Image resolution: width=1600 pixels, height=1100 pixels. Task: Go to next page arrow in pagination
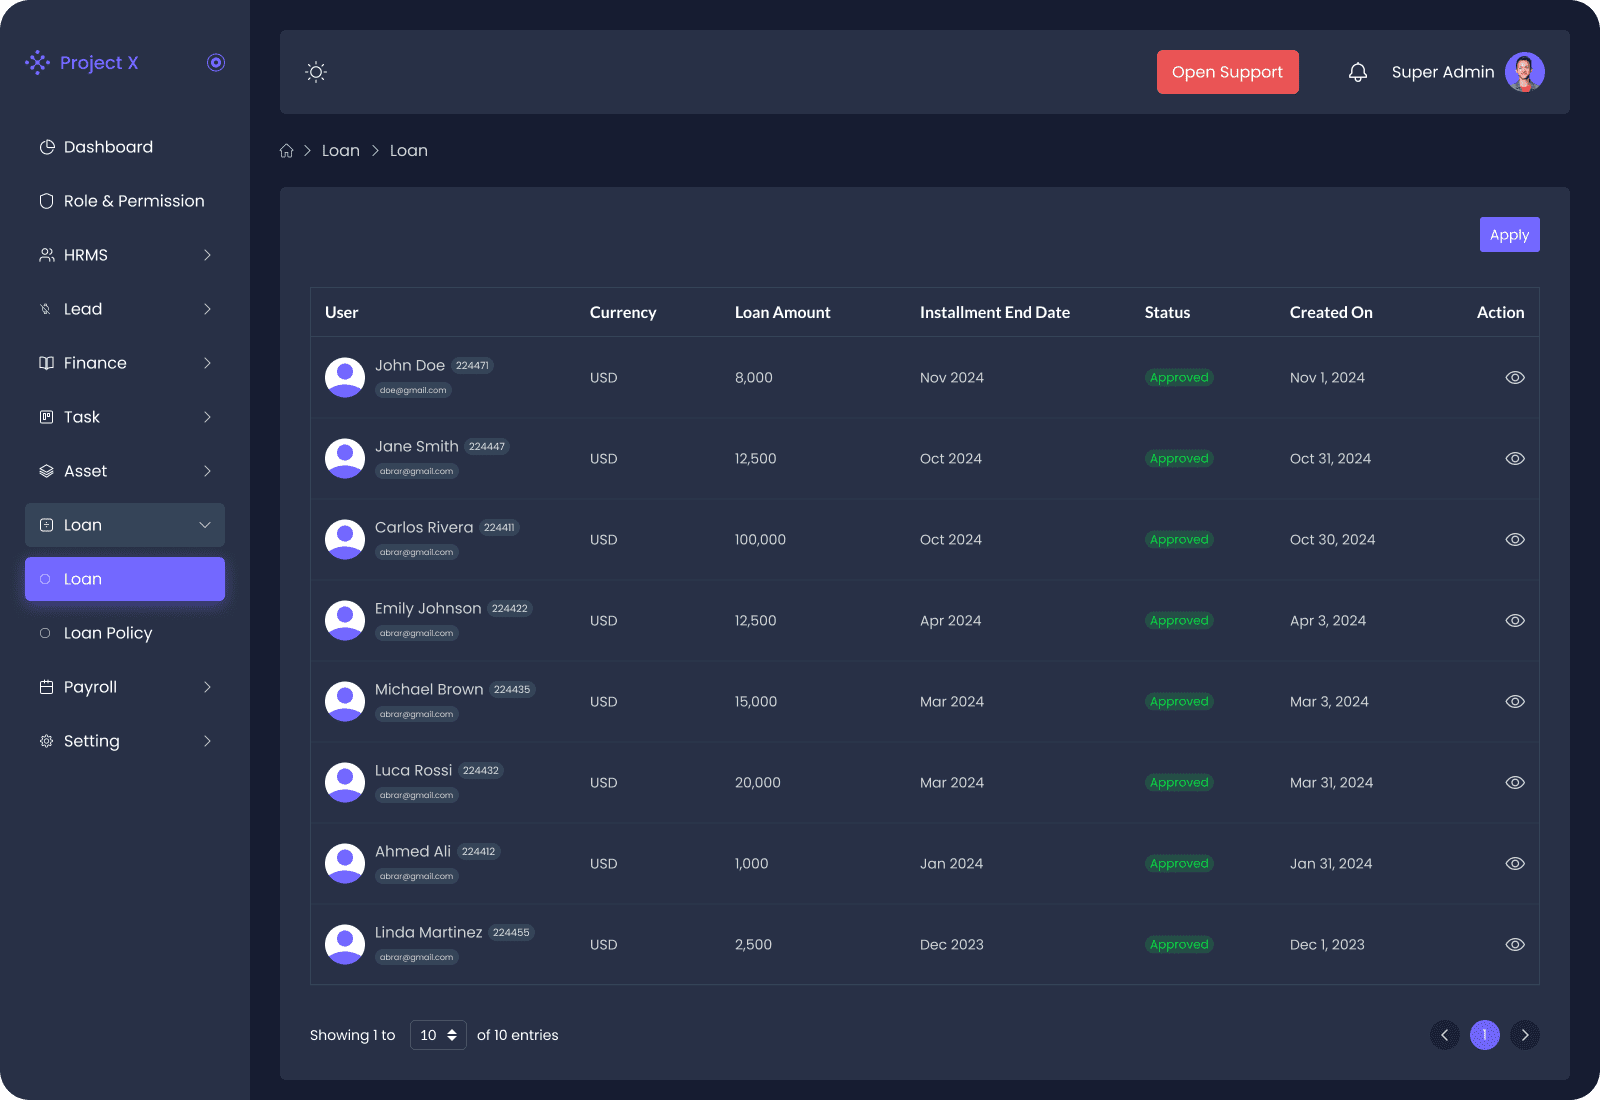pos(1524,1035)
